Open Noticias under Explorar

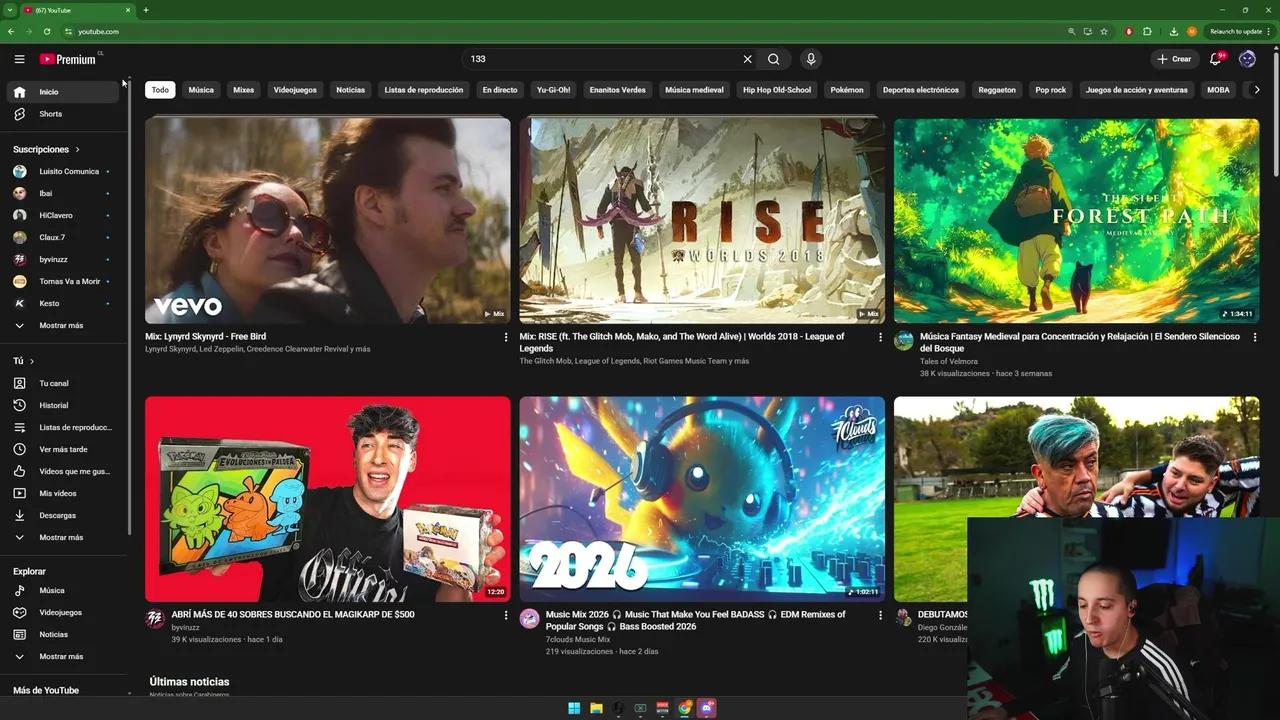tap(65, 634)
